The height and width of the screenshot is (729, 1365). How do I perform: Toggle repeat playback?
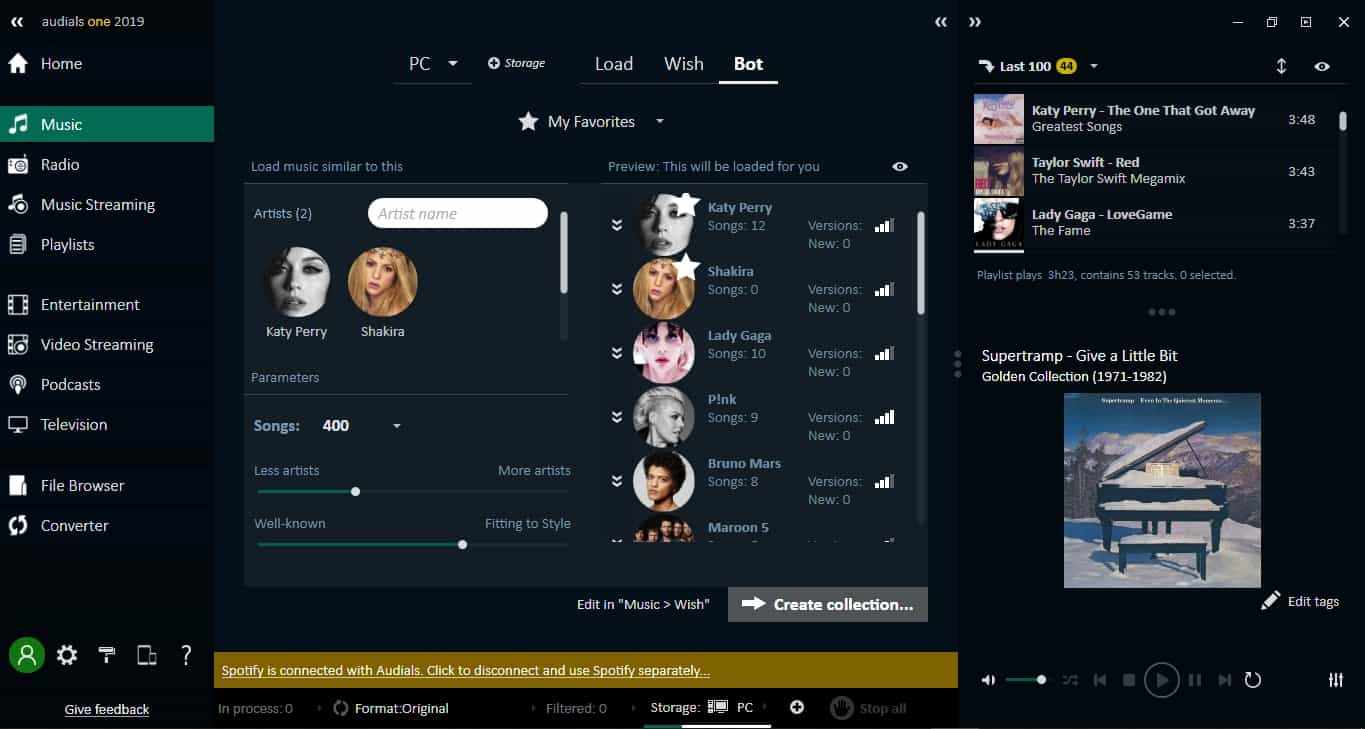(x=1253, y=680)
